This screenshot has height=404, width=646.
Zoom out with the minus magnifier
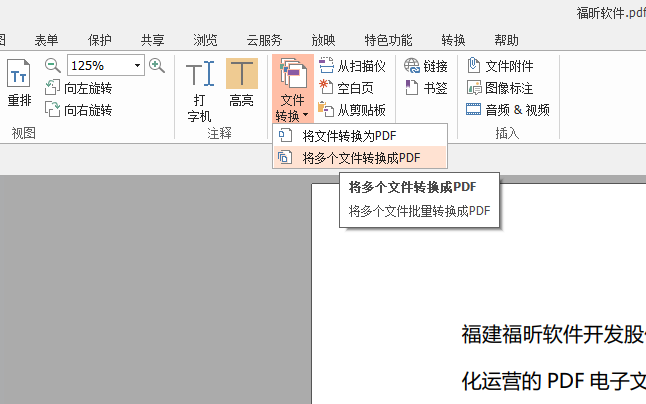52,65
